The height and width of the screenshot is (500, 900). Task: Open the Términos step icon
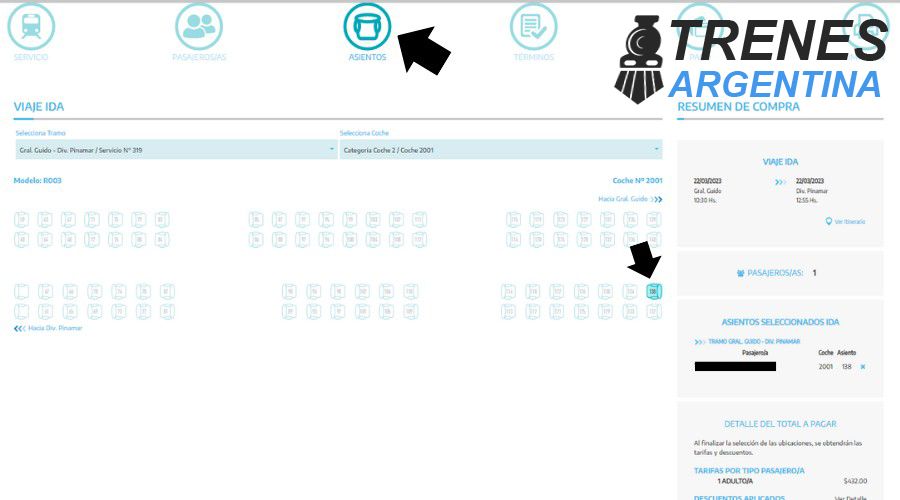point(534,27)
